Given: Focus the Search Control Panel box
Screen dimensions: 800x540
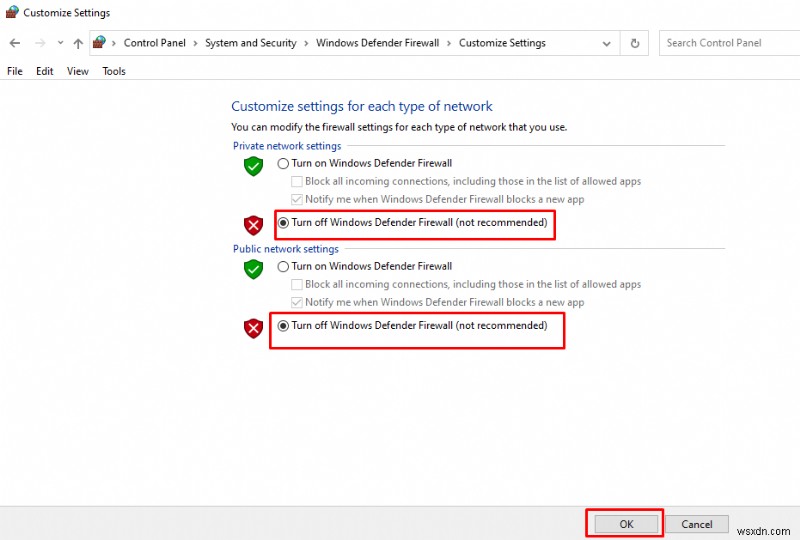Looking at the screenshot, I should pyautogui.click(x=729, y=43).
